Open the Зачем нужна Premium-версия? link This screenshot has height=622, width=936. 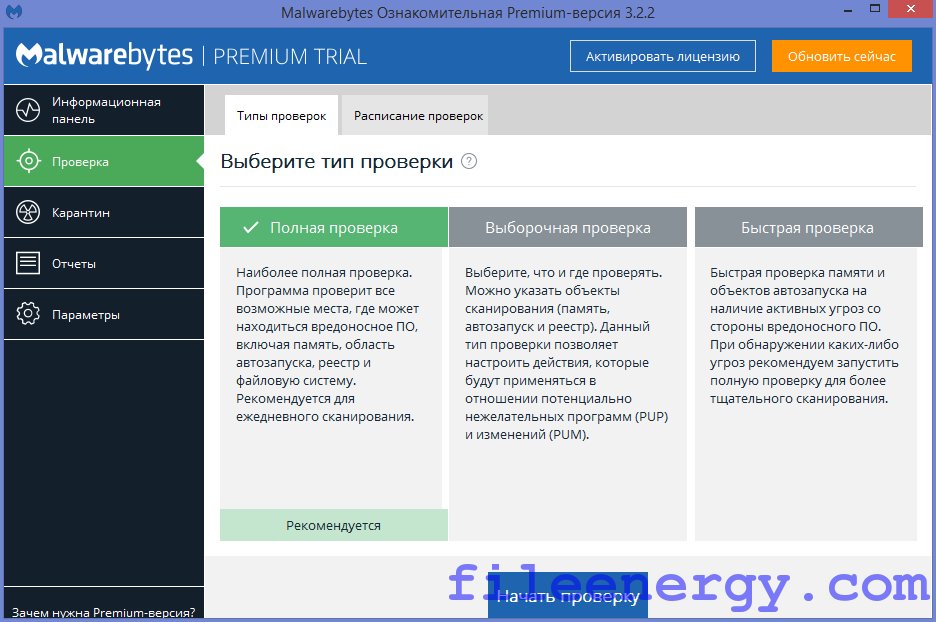tap(103, 612)
